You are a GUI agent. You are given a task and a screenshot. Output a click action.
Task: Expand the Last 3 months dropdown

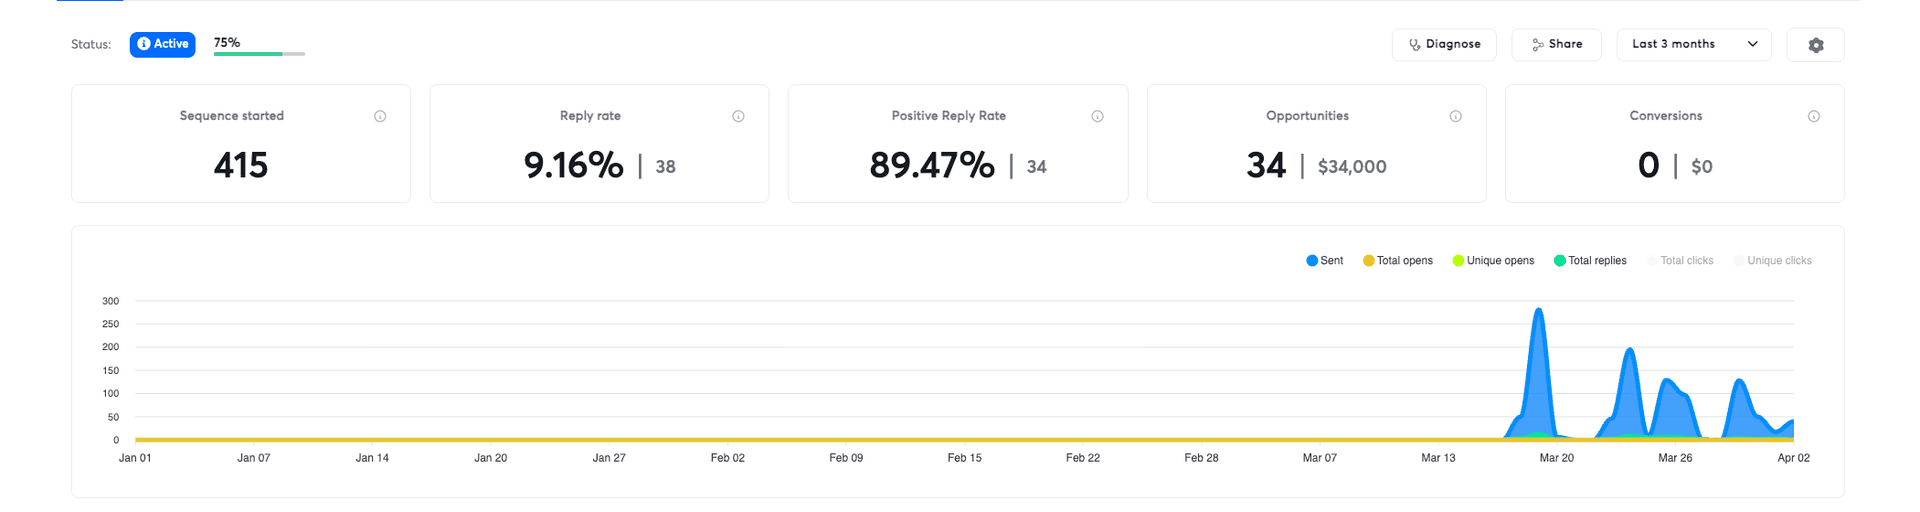point(1693,45)
